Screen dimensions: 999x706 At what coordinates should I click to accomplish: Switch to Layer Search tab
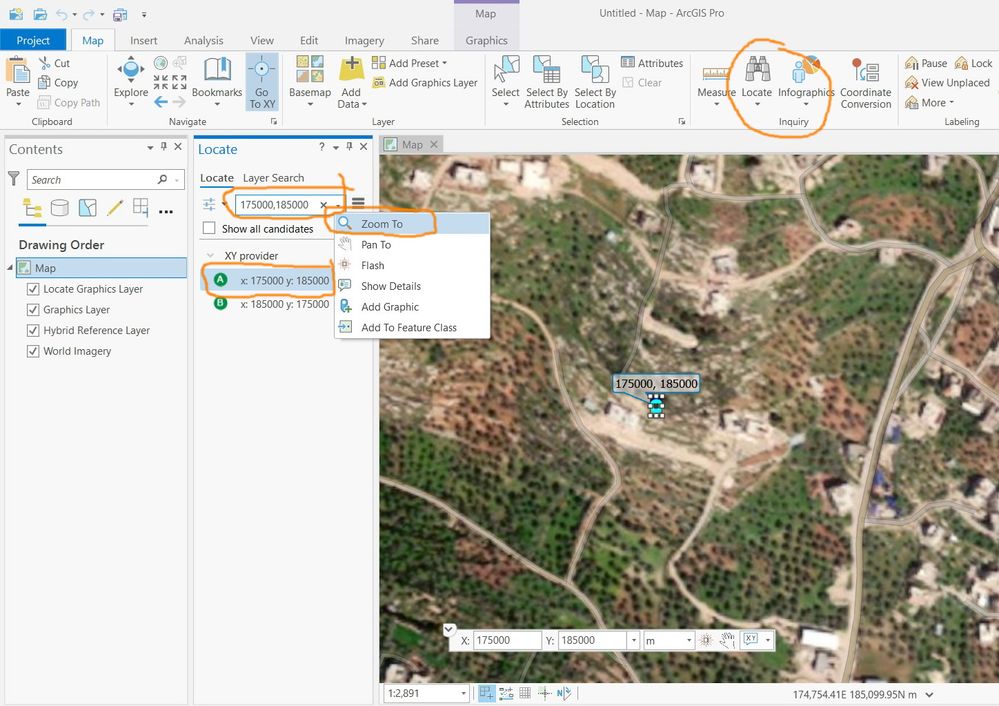273,178
